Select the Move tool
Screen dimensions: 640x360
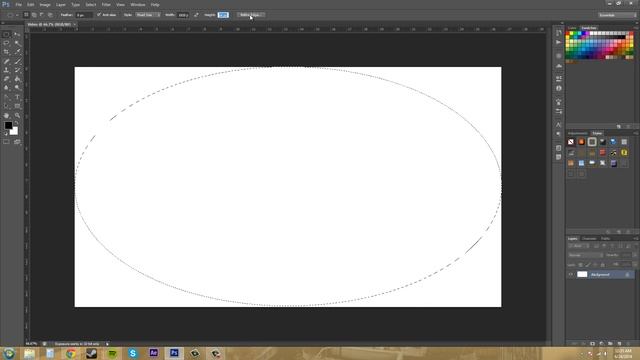(17, 35)
